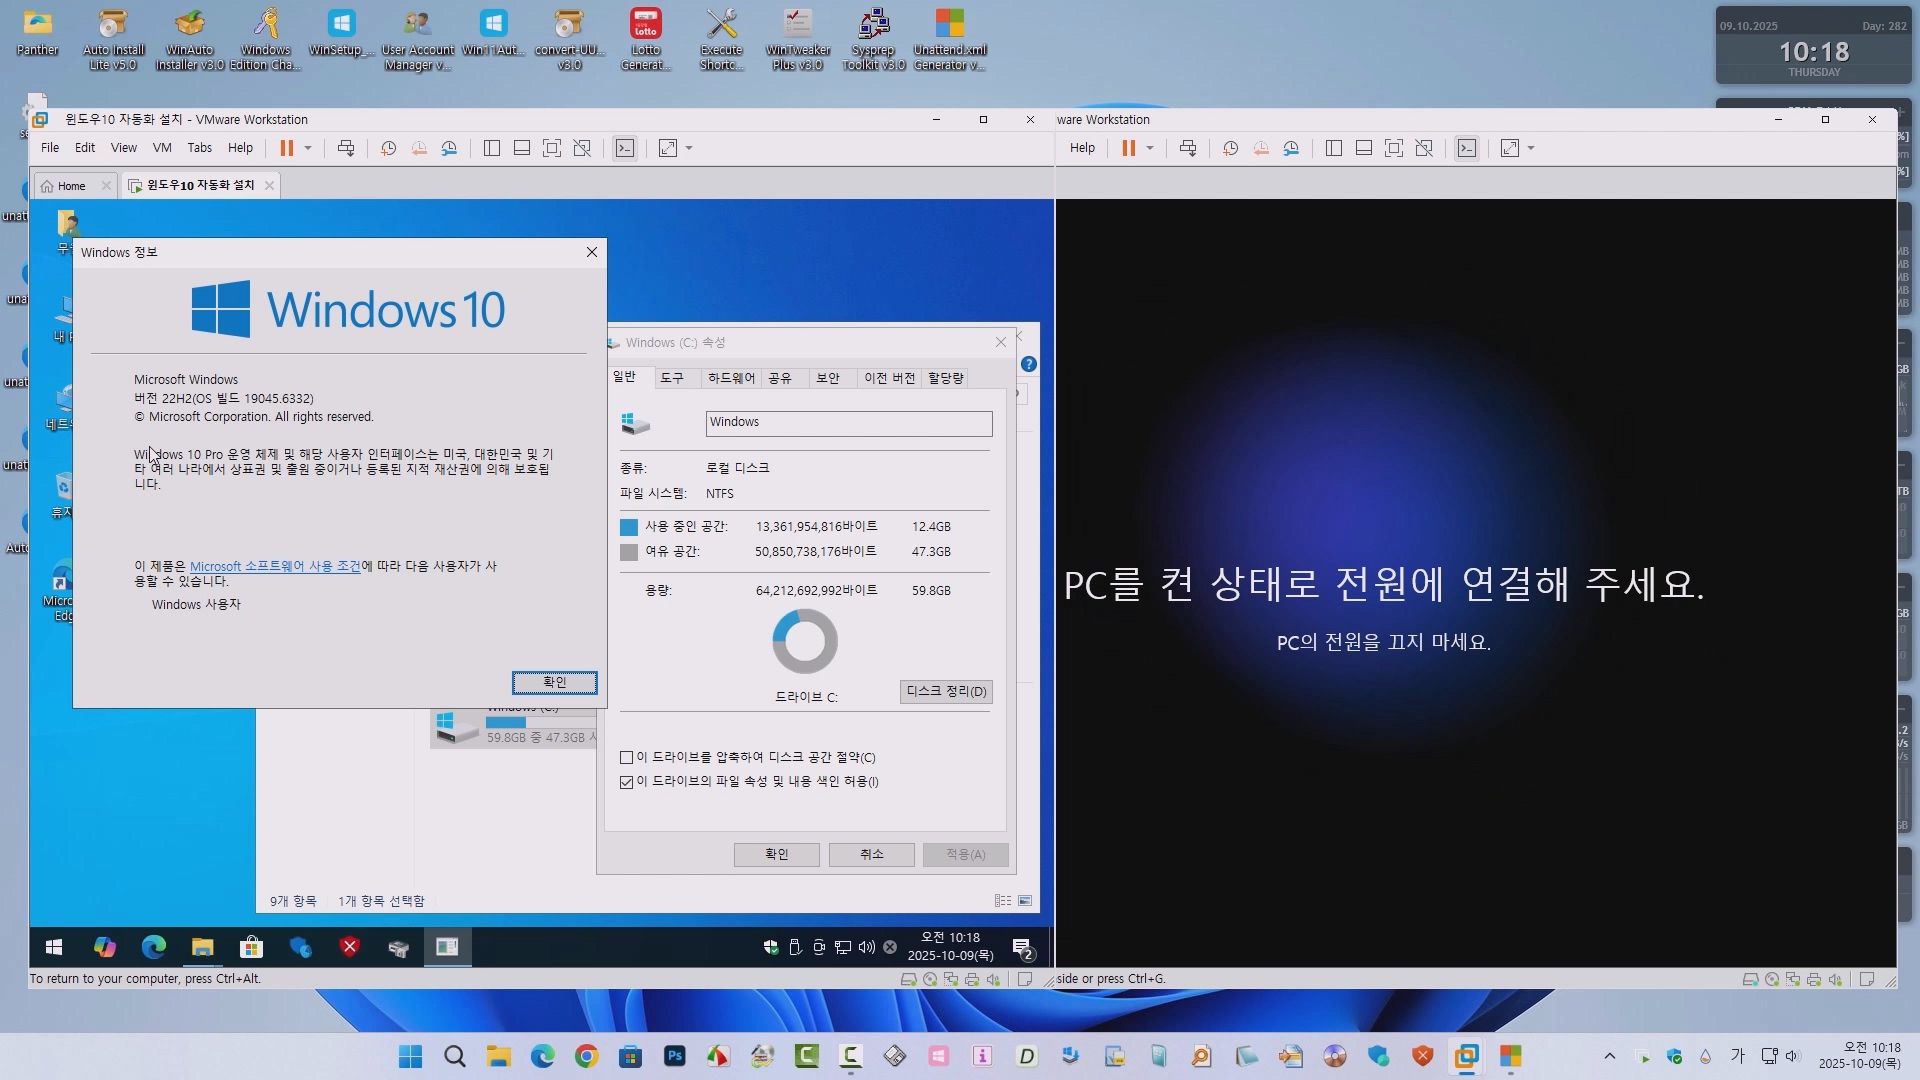Click the blue used space color box
This screenshot has height=1080, width=1920.
point(629,527)
